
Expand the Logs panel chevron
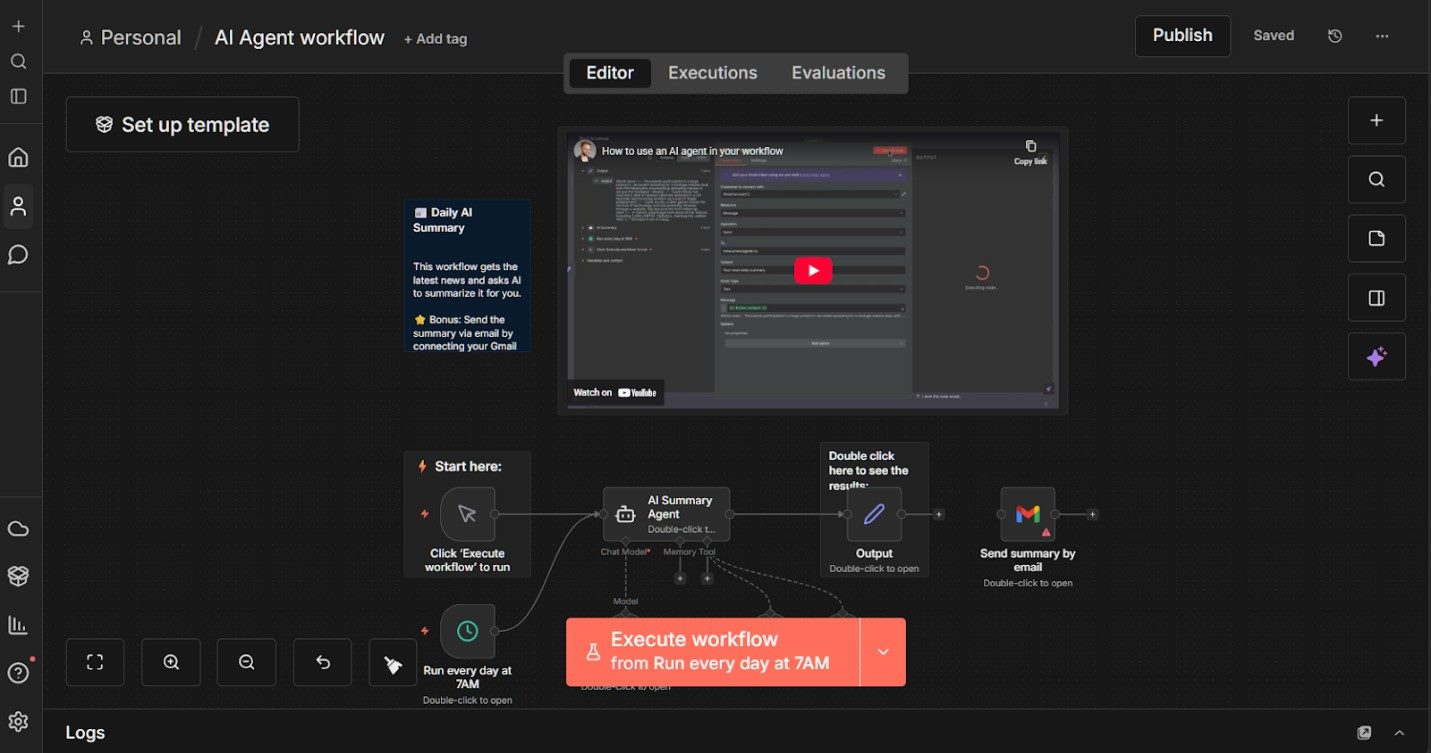(1399, 733)
